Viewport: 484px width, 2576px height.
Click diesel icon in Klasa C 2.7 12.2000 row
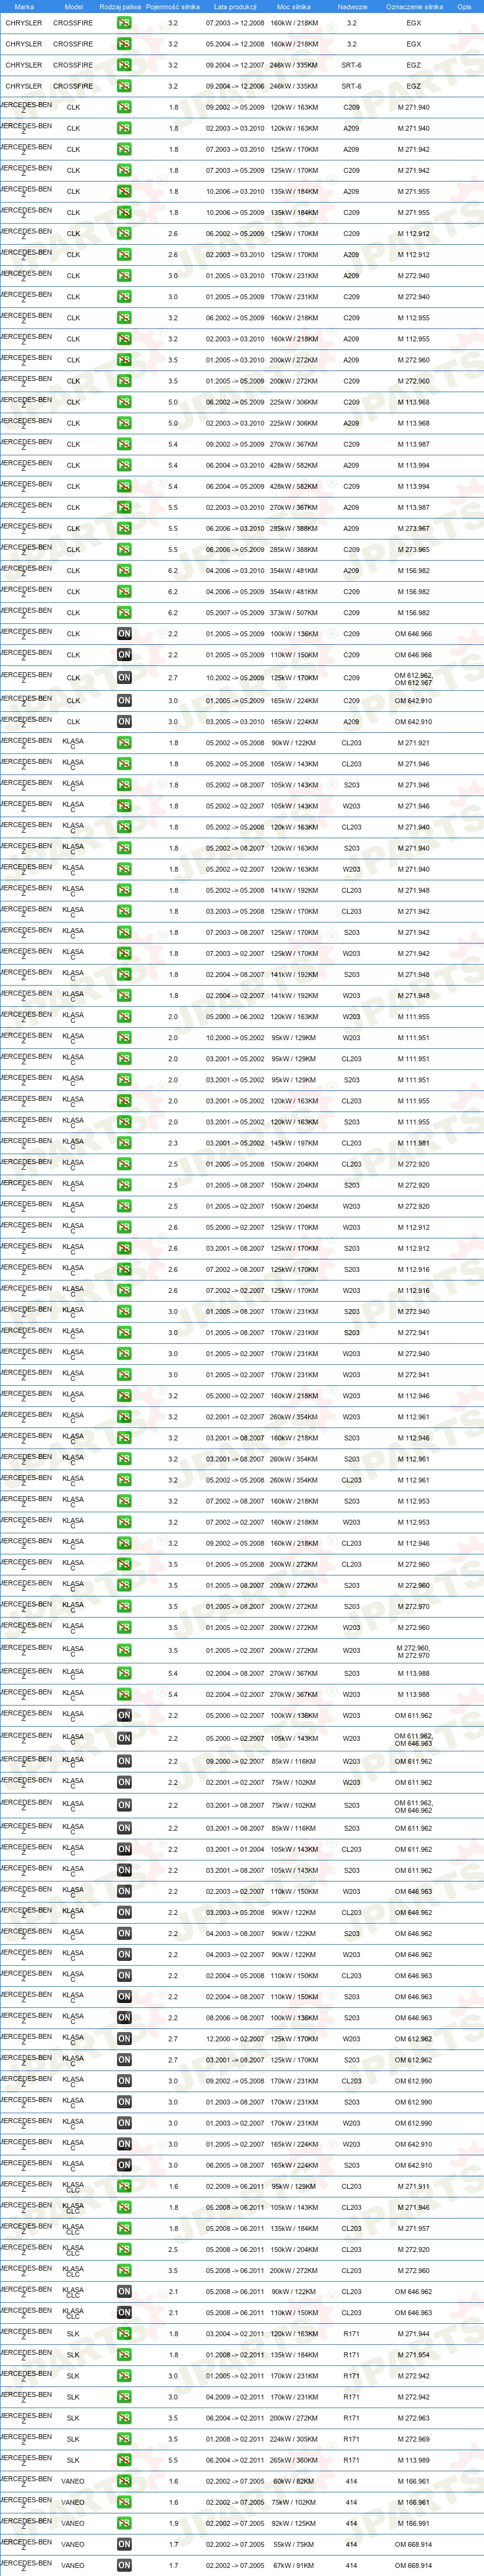124,2039
